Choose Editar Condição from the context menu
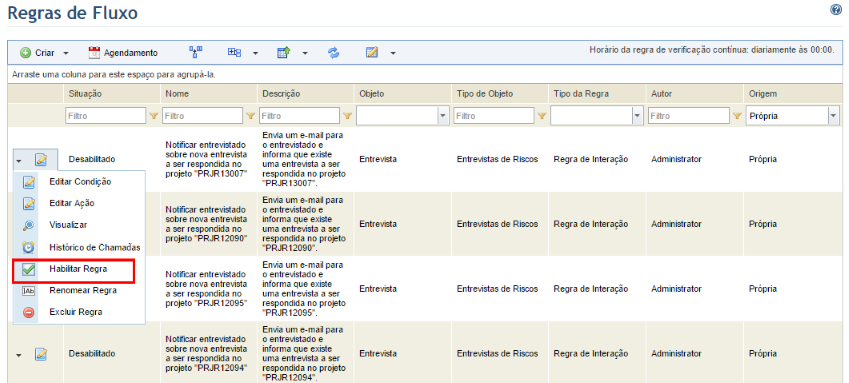 [x=79, y=182]
